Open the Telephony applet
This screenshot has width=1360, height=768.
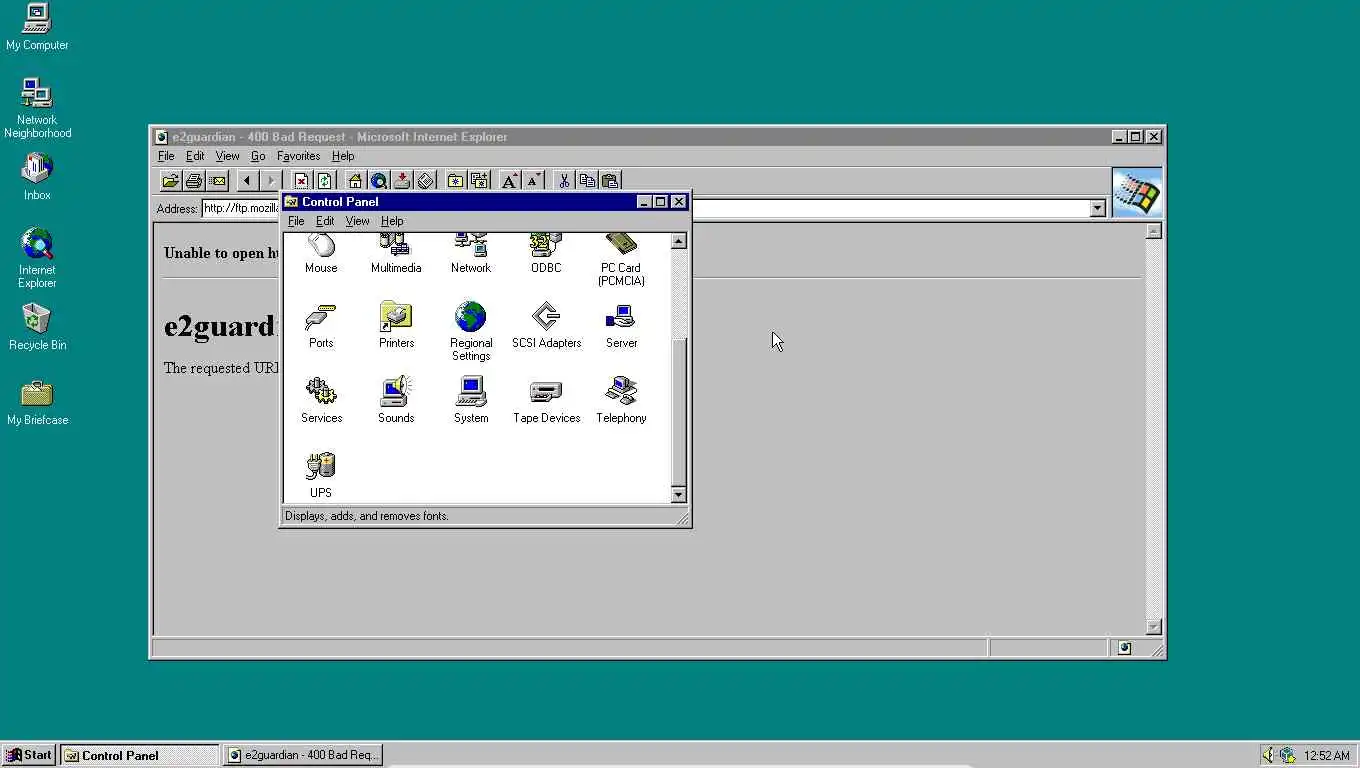621,400
